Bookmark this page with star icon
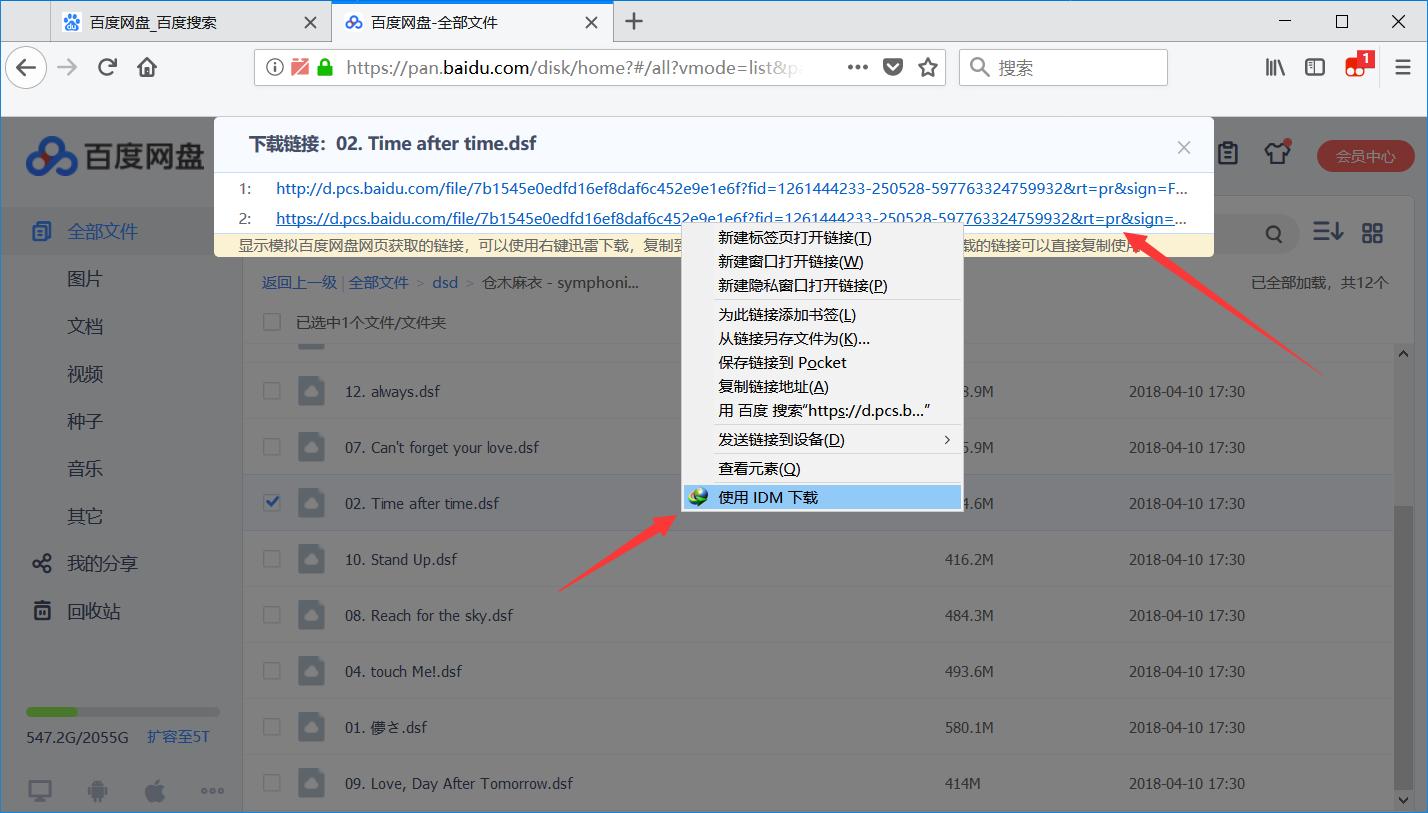The image size is (1428, 813). (928, 67)
